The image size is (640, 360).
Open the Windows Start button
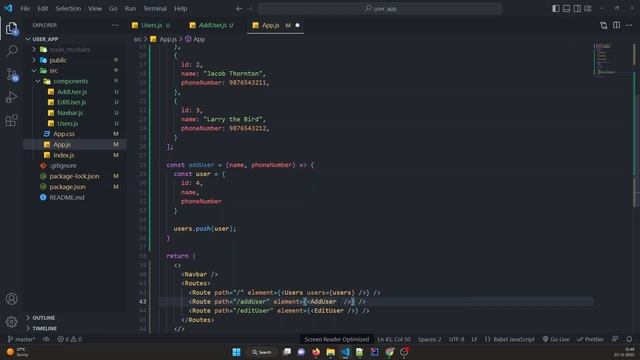236,352
